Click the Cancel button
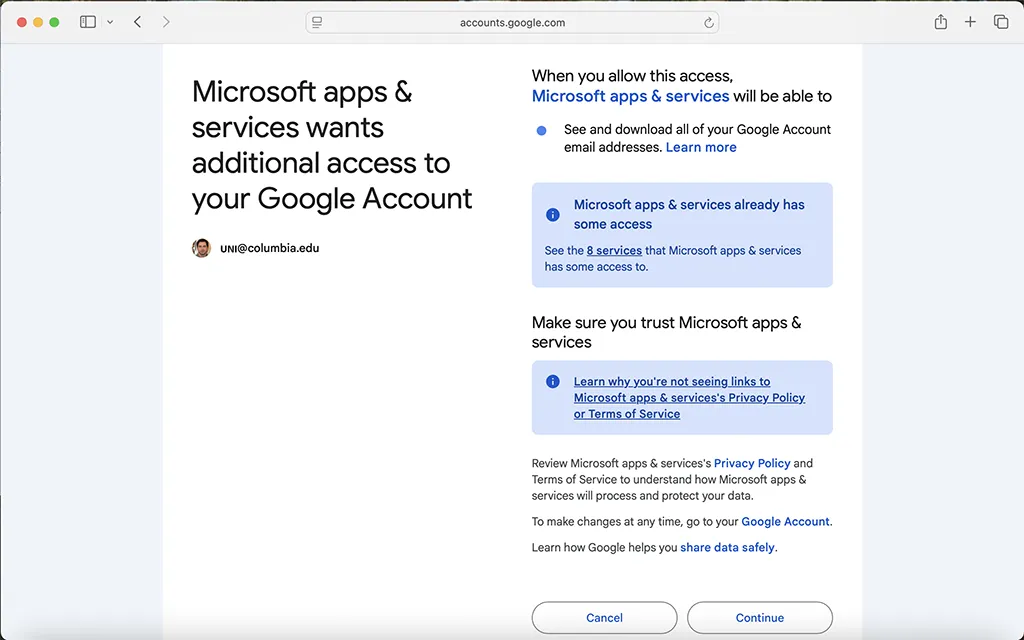 pos(604,618)
